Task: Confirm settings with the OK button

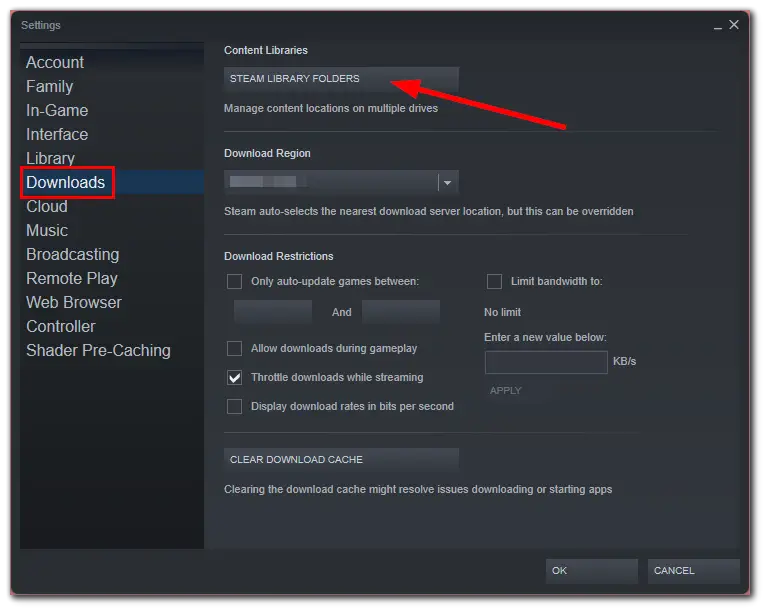Action: pyautogui.click(x=592, y=571)
